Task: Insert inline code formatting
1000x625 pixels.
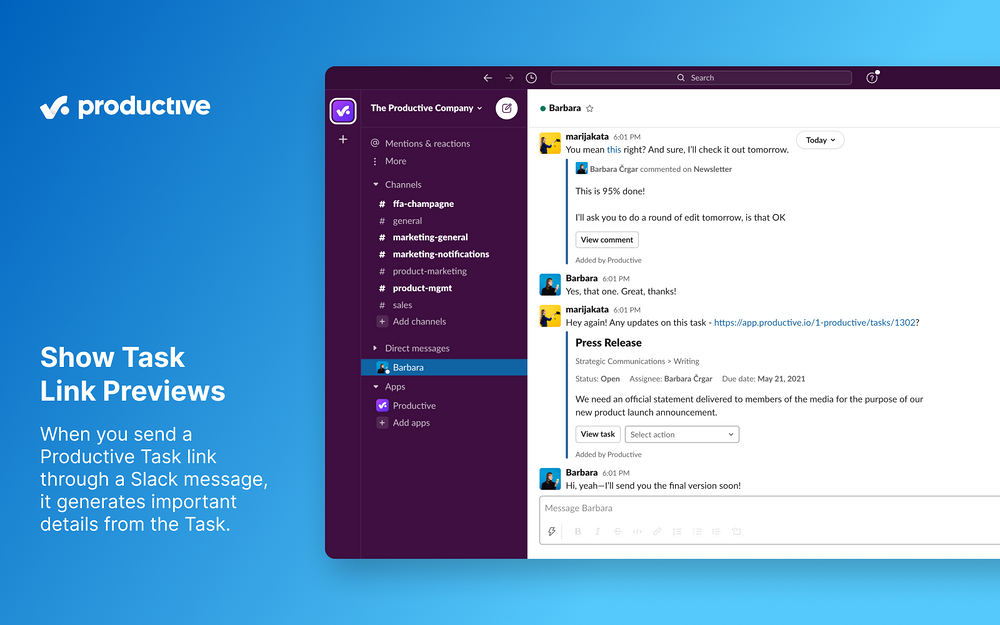Action: pyautogui.click(x=637, y=531)
